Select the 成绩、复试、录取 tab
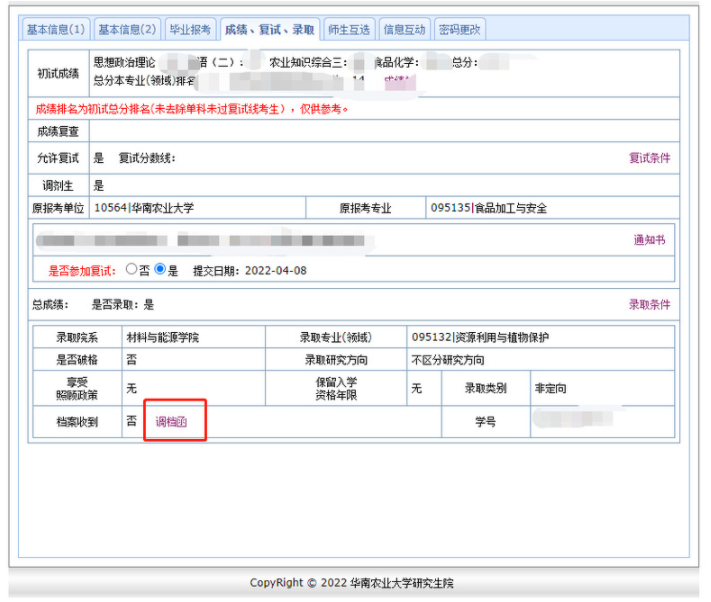Screen dimensions: 711x602 point(269,30)
